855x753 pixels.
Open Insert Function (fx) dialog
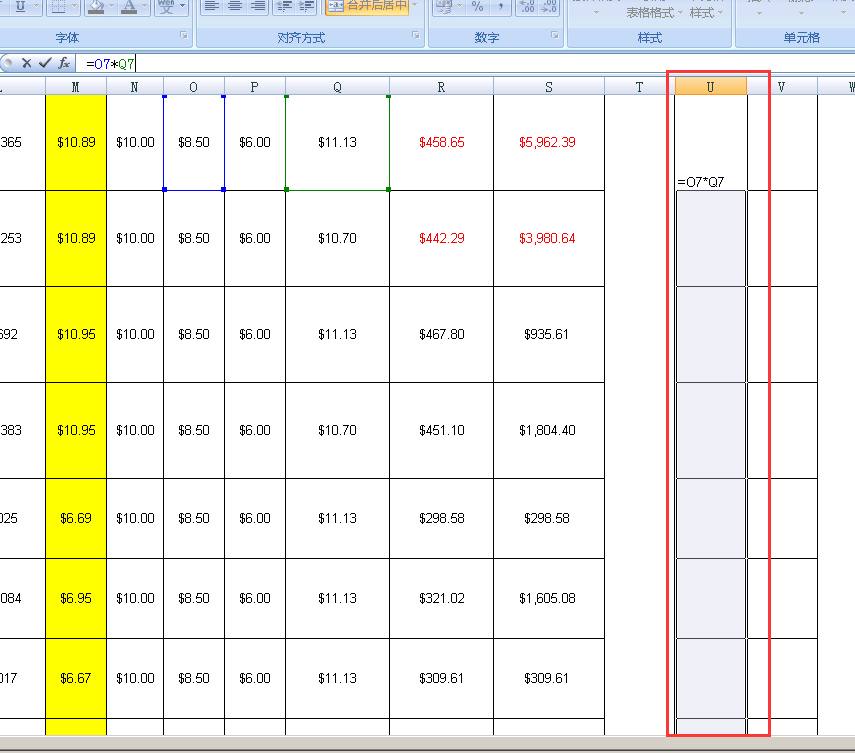pyautogui.click(x=63, y=63)
